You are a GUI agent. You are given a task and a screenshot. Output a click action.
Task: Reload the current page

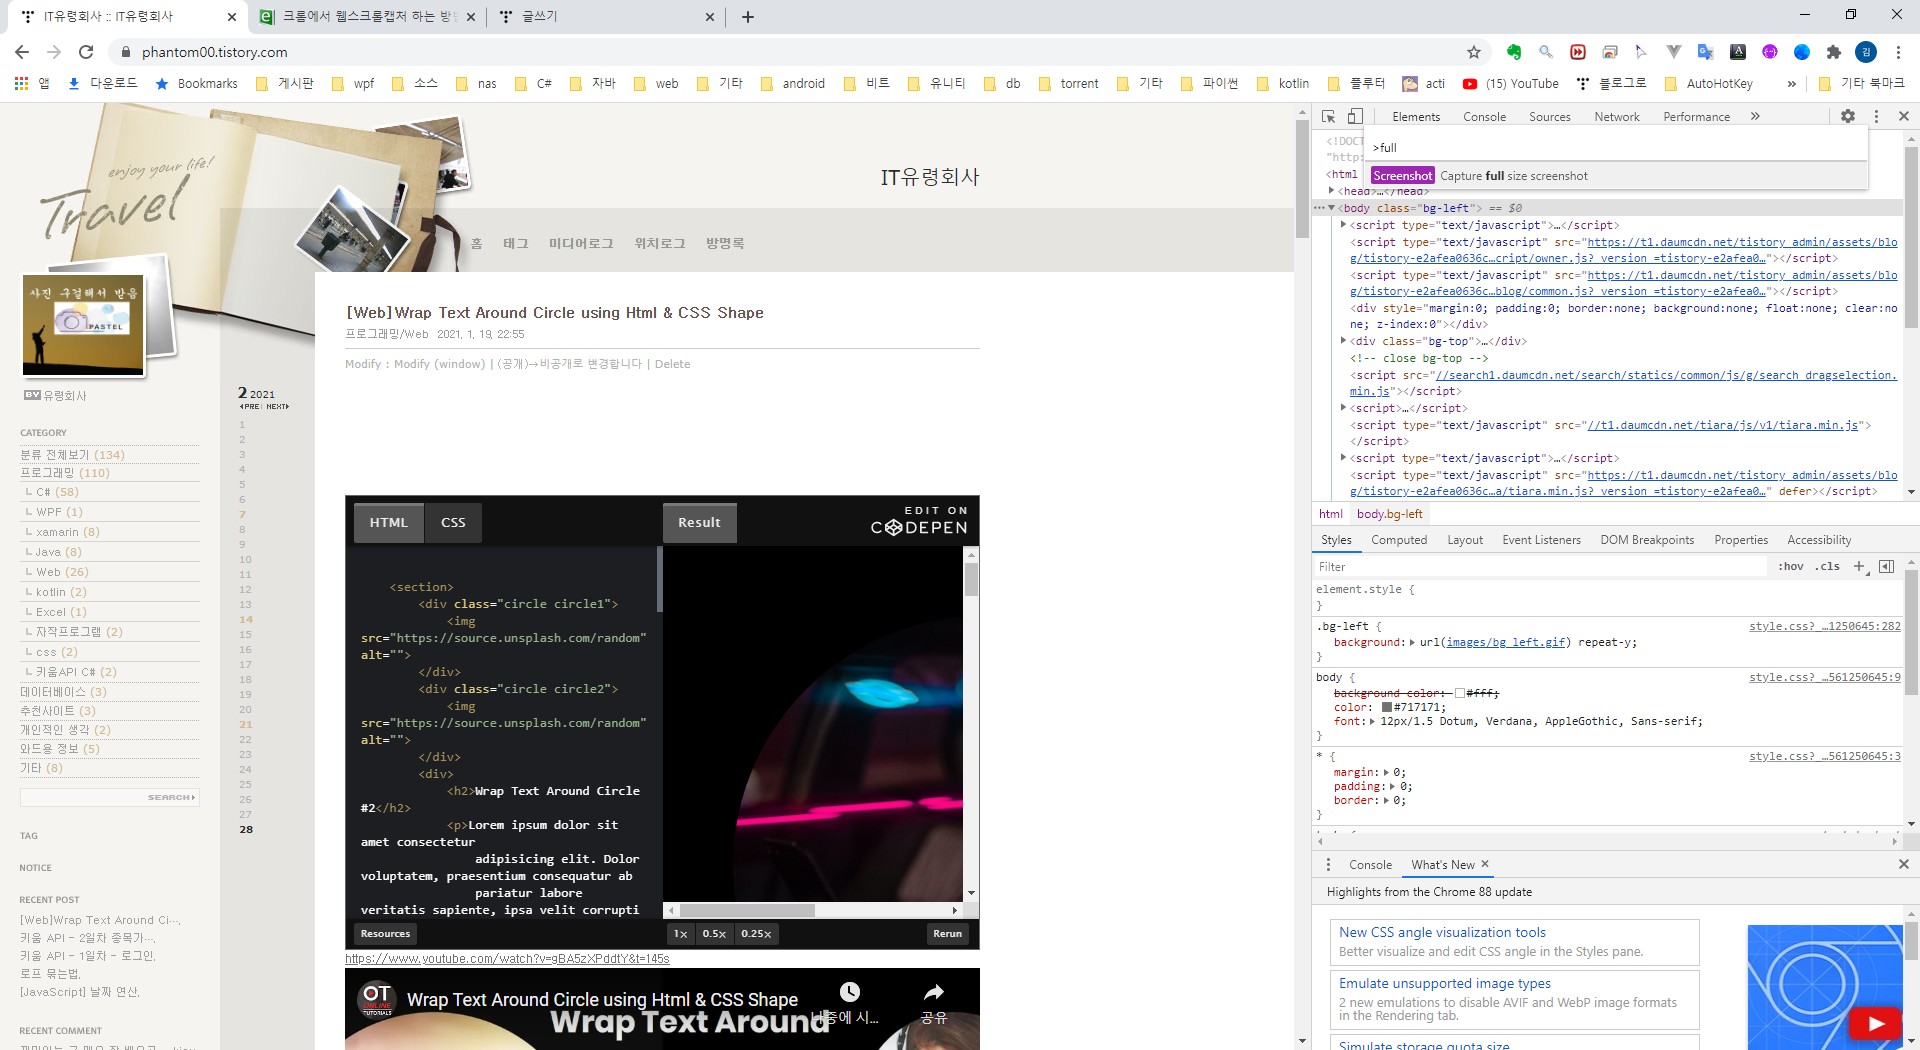(x=86, y=52)
